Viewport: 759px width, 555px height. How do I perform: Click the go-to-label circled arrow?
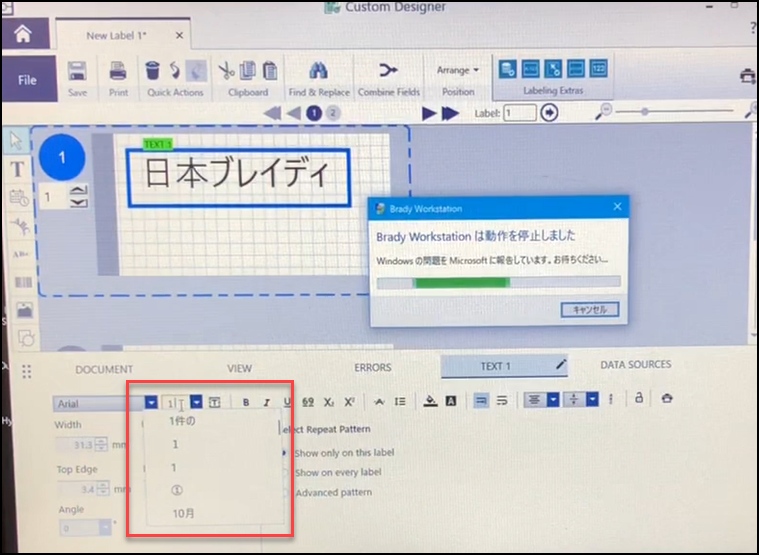[x=549, y=113]
